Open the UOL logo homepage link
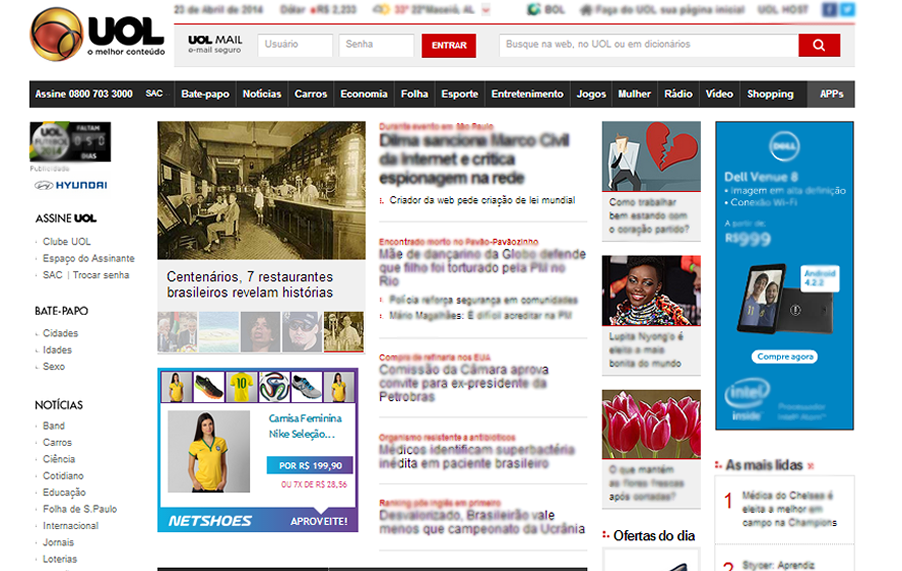Screen dimensions: 902x571 (x=97, y=35)
